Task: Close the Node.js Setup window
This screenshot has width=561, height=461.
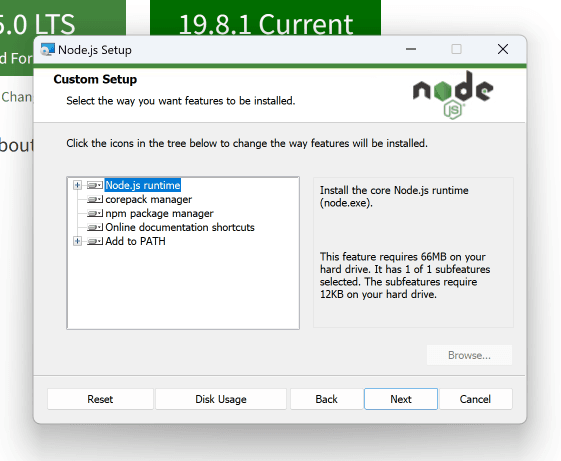Action: (503, 49)
